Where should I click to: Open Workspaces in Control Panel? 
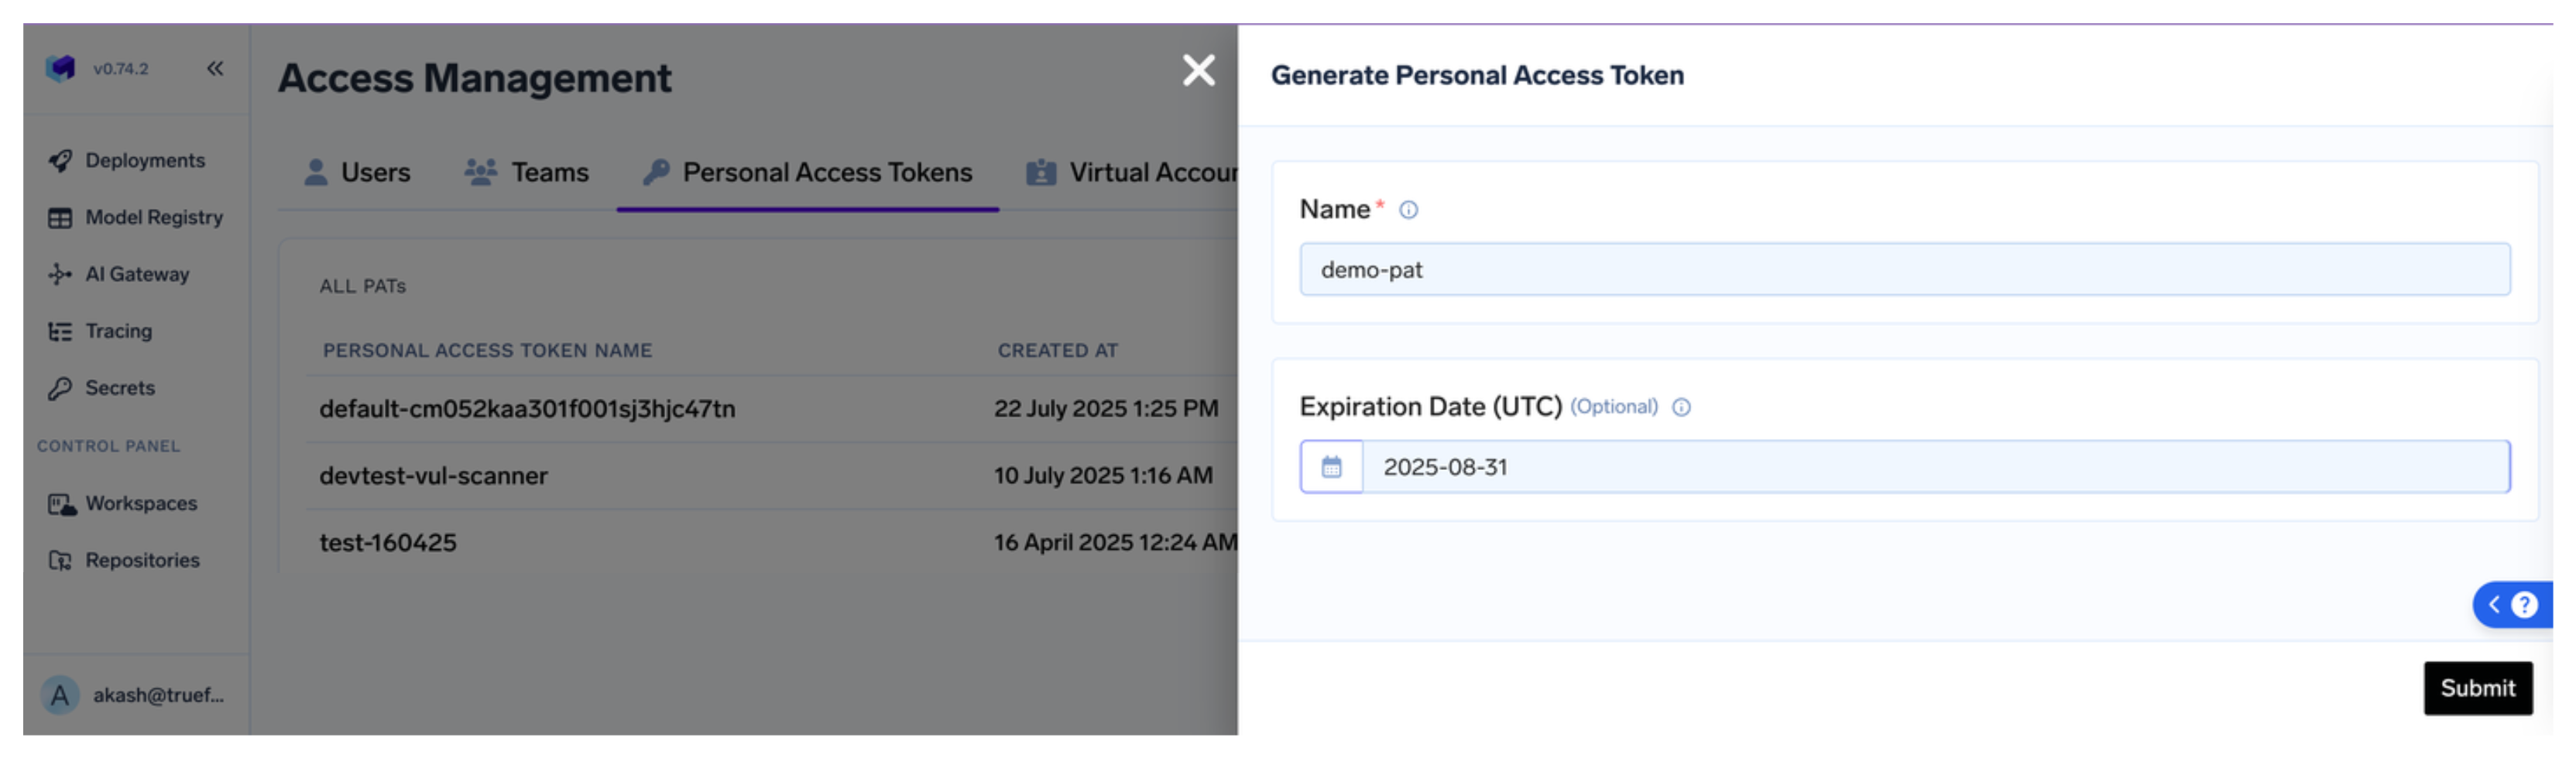[140, 504]
